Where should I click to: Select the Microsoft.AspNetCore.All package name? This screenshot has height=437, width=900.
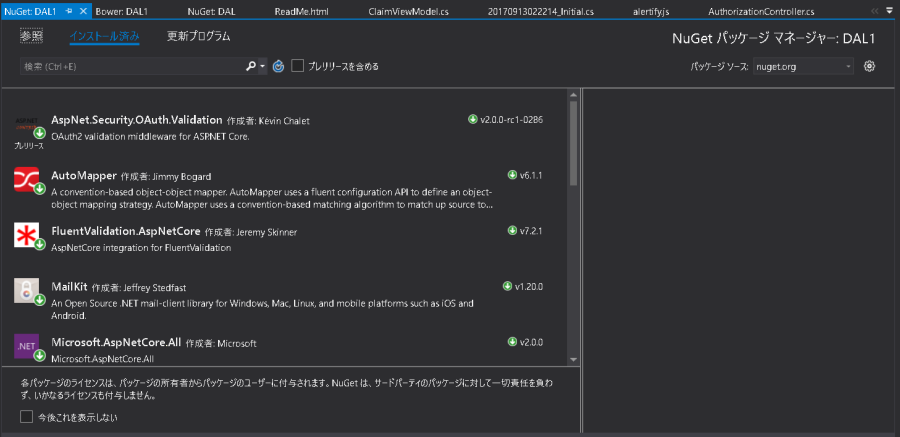pyautogui.click(x=117, y=342)
